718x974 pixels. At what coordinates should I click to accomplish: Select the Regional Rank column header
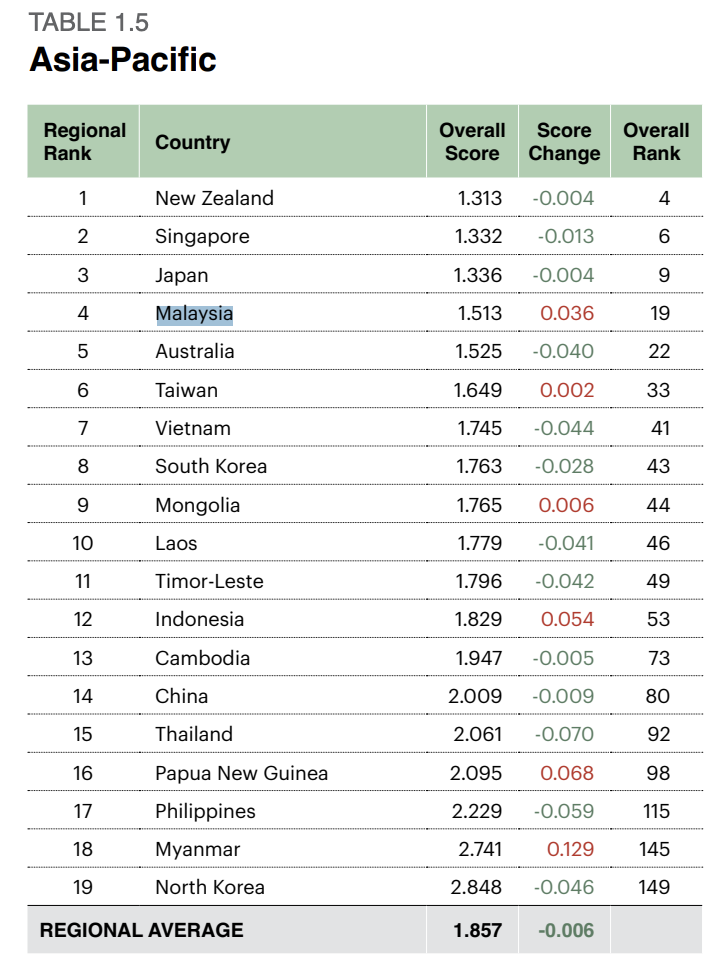click(x=84, y=142)
